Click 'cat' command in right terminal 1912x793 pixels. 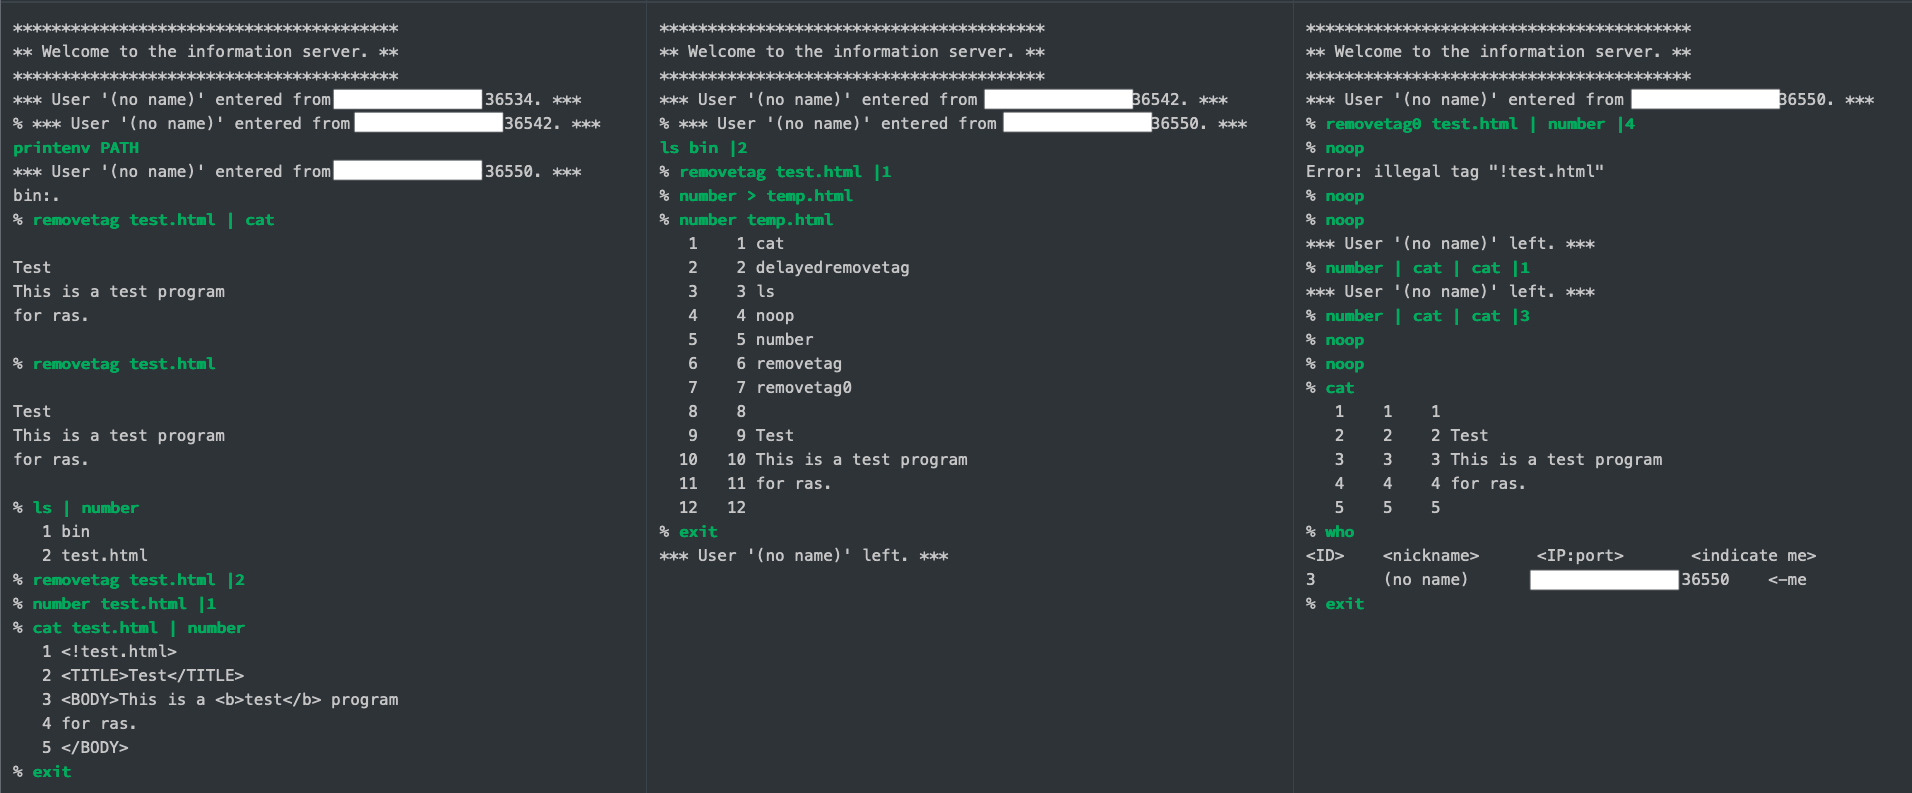pos(1339,388)
